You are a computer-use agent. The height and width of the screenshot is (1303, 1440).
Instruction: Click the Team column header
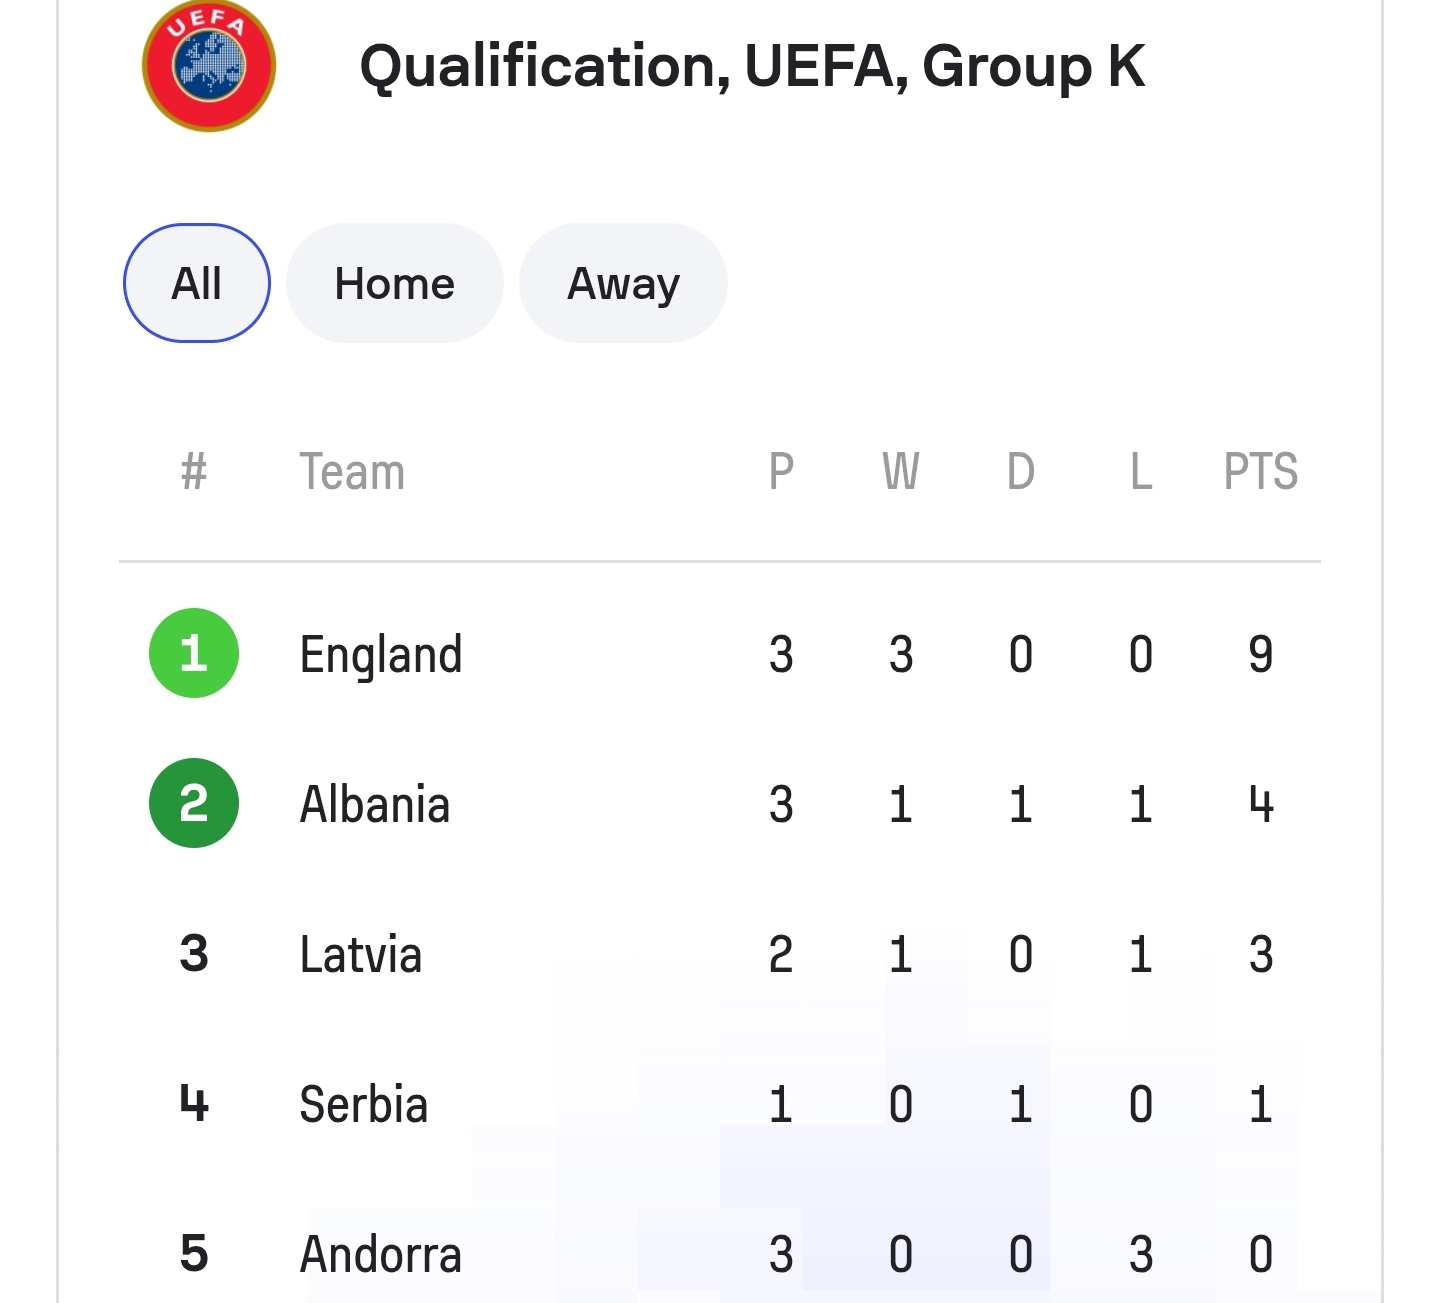point(352,472)
